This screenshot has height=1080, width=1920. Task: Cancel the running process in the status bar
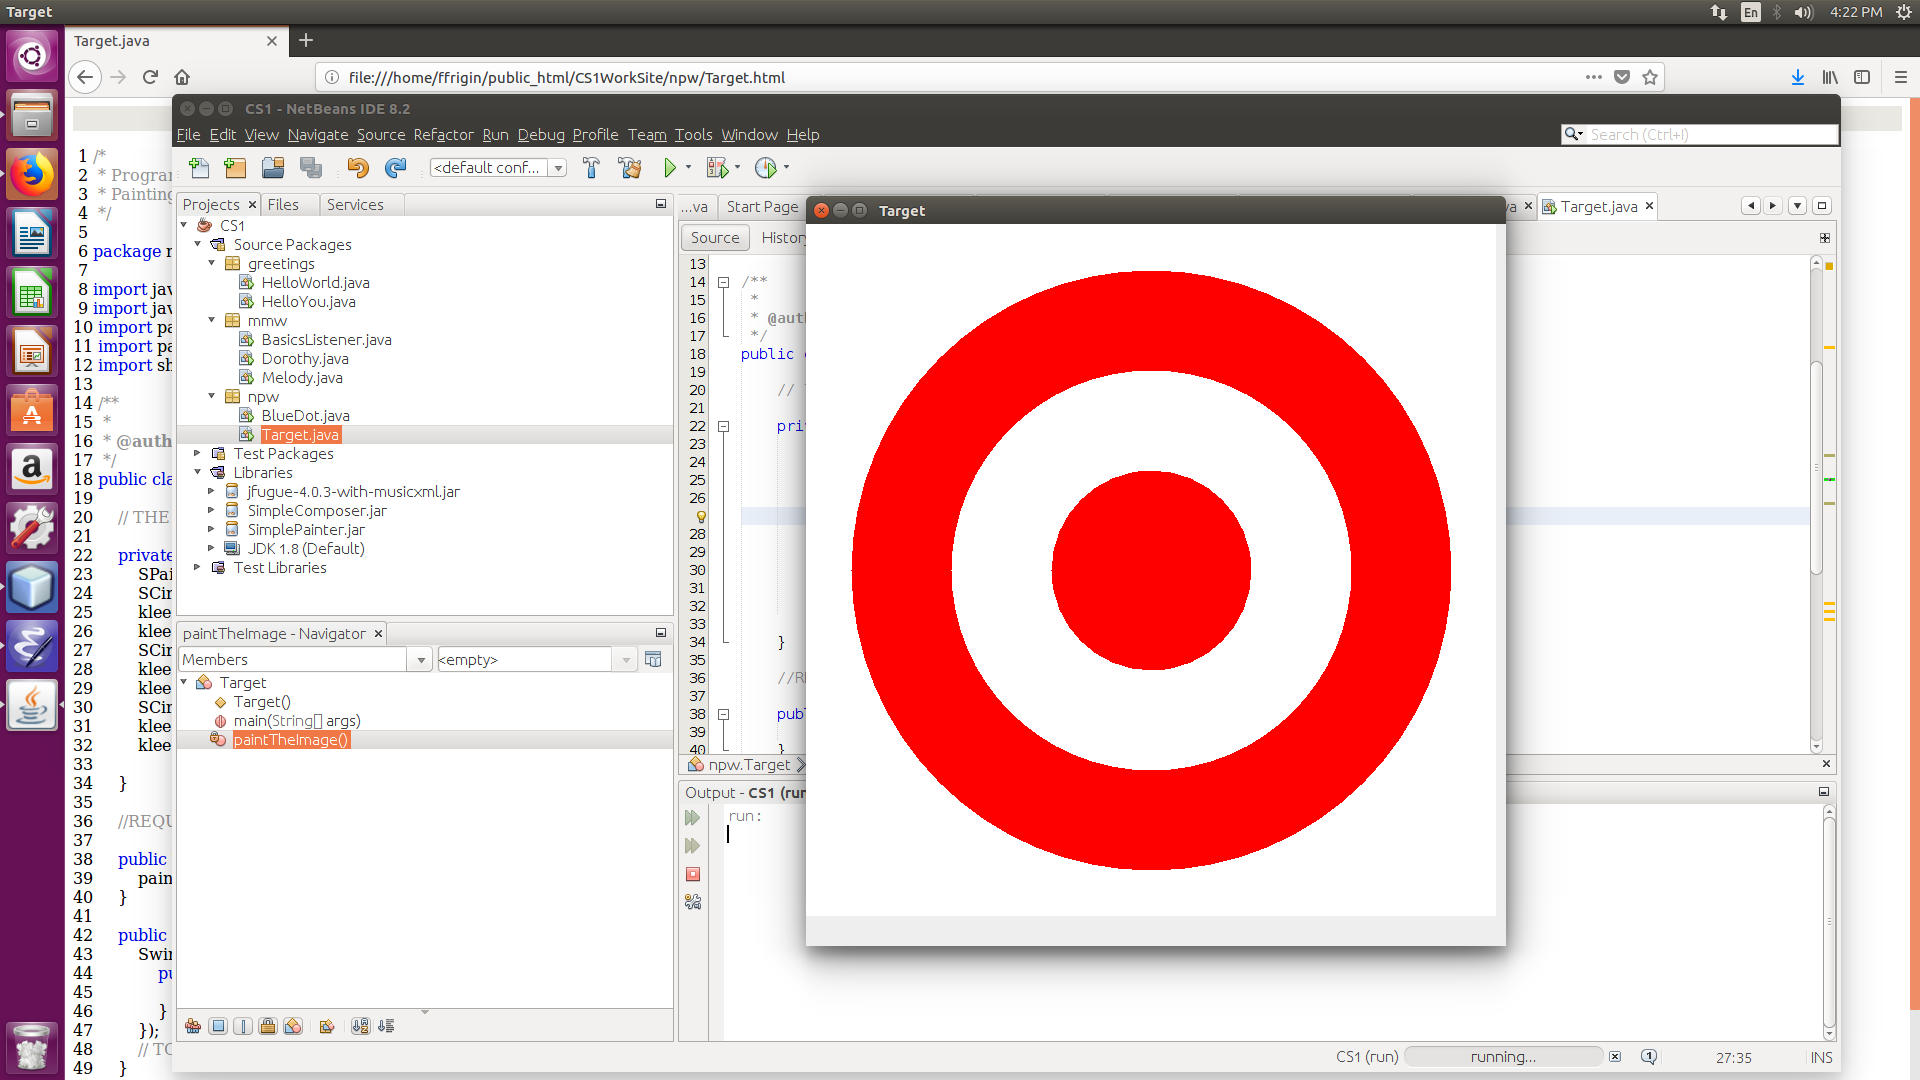click(1615, 1057)
